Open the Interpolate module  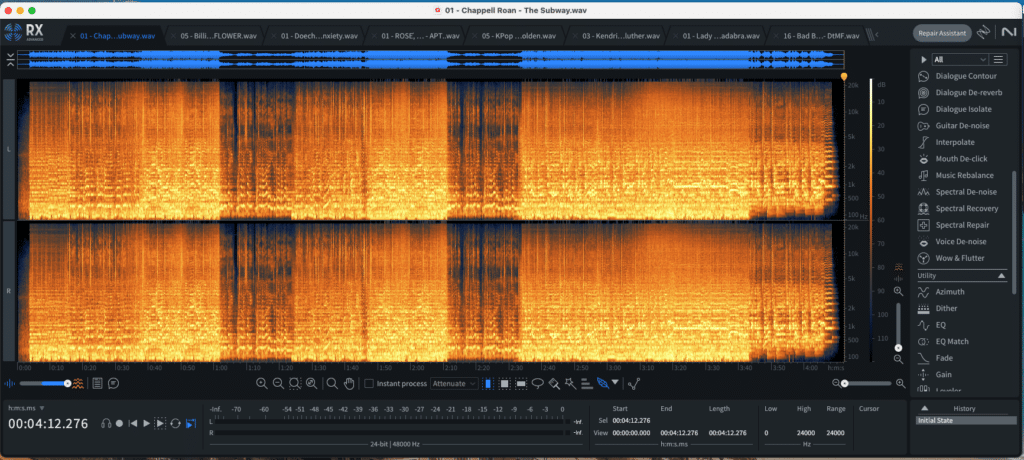(x=946, y=142)
